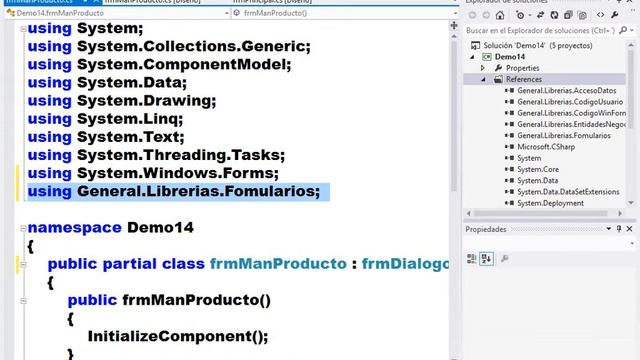The image size is (640, 360).
Task: Select the Solución 'Demo14' root node
Action: [x=538, y=45]
